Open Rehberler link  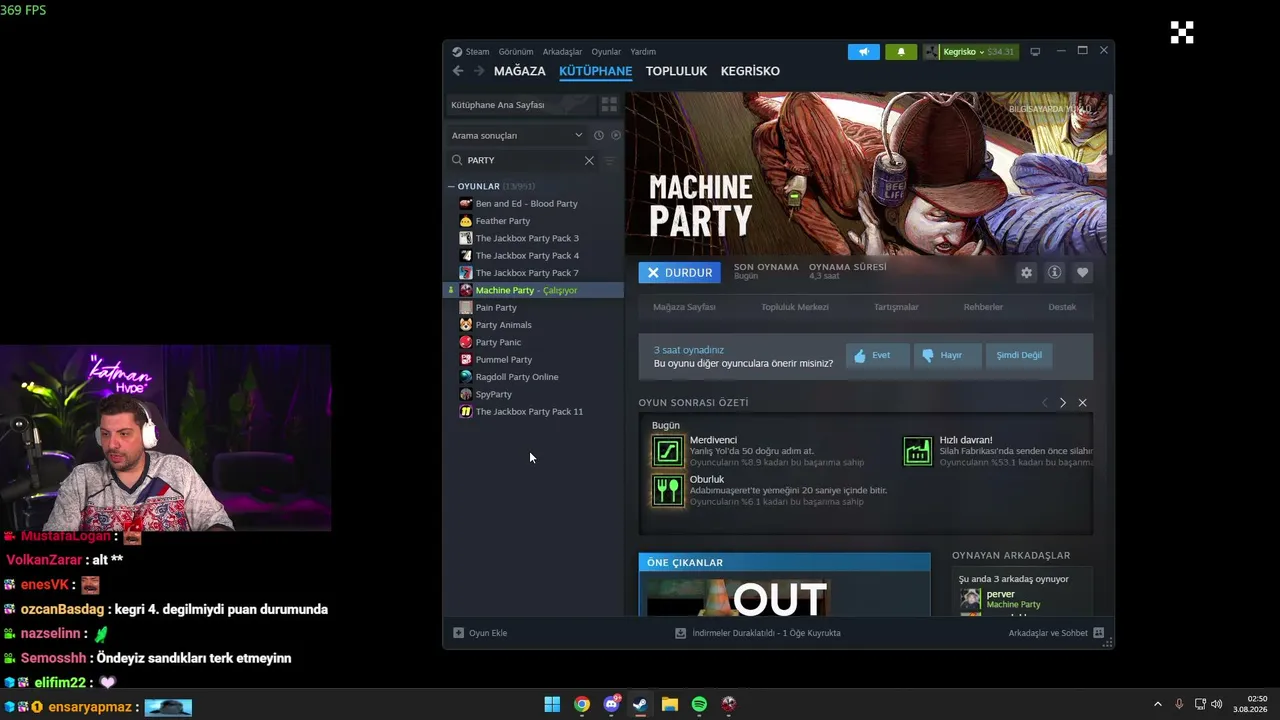(983, 307)
